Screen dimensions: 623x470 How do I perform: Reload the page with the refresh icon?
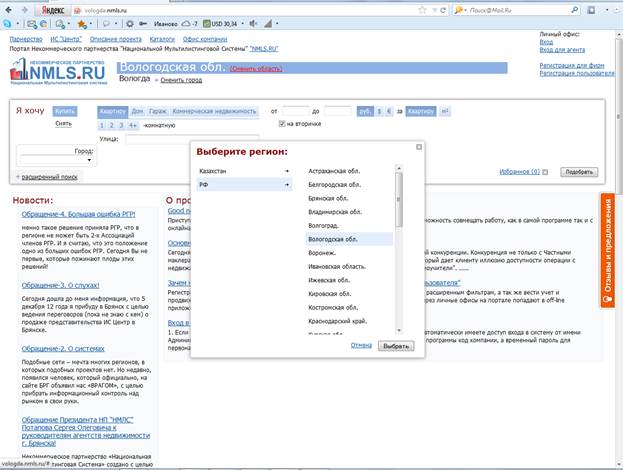click(x=443, y=10)
